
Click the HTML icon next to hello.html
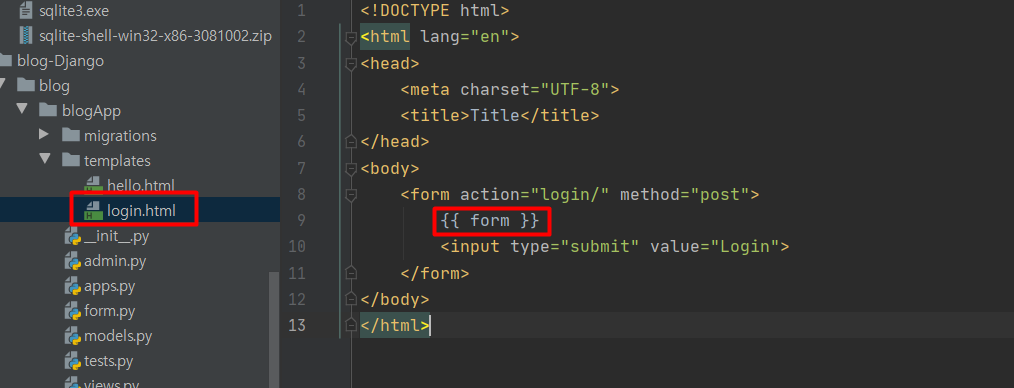(94, 186)
